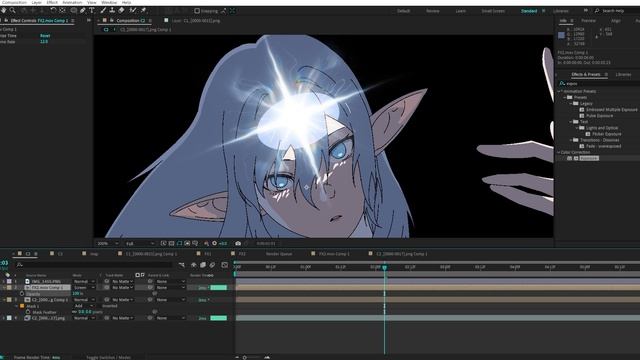Image resolution: width=640 pixels, height=360 pixels.
Task: Toggle frame blending icon in timeline
Action: coord(203,265)
